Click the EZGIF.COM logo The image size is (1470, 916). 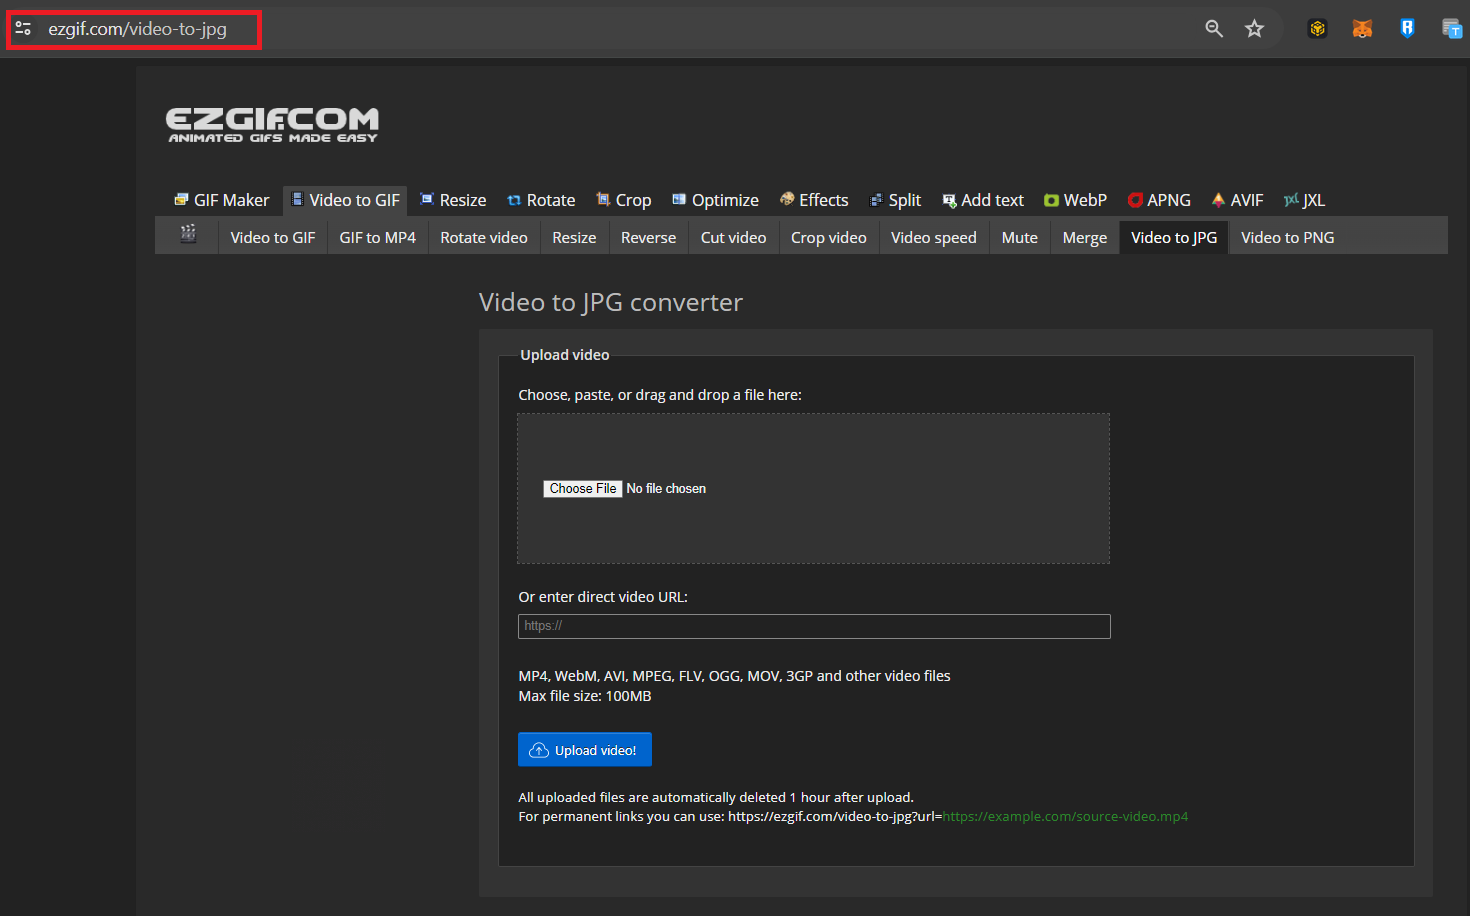click(x=272, y=122)
